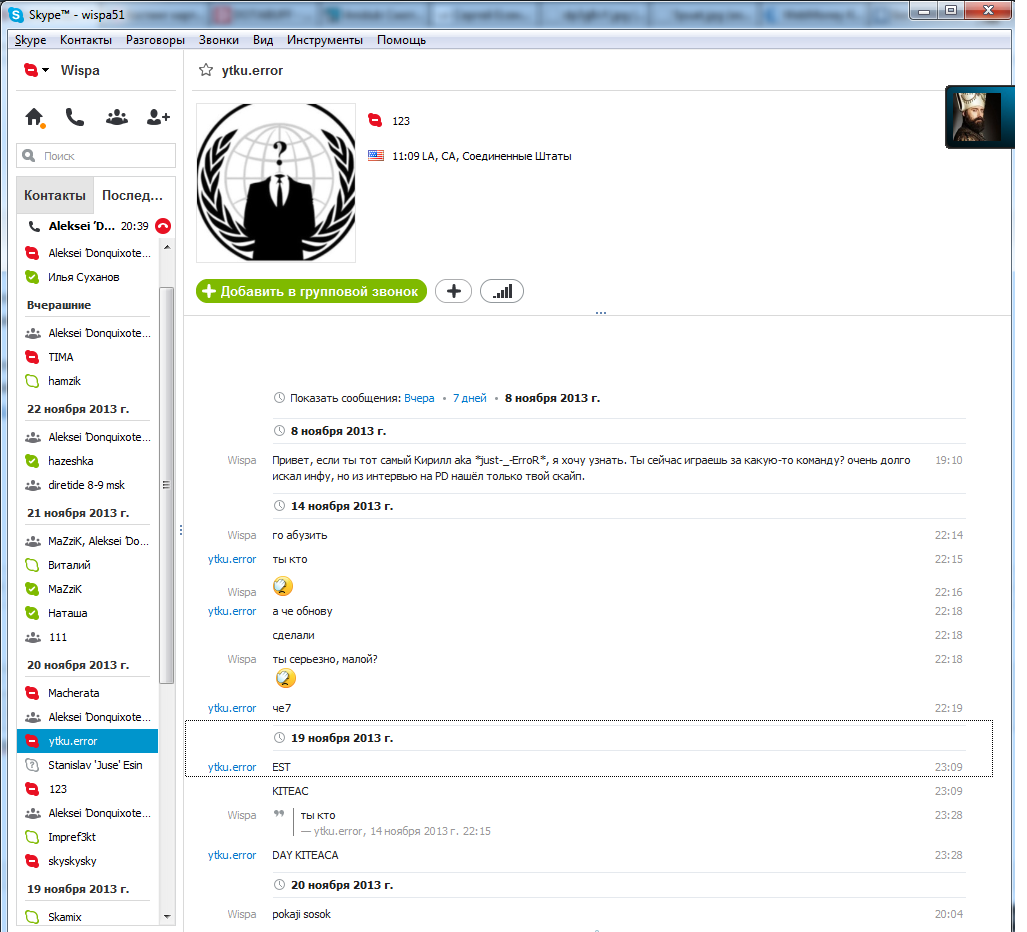Open the Wispa status dropdown arrow
This screenshot has width=1027, height=932.
46,71
